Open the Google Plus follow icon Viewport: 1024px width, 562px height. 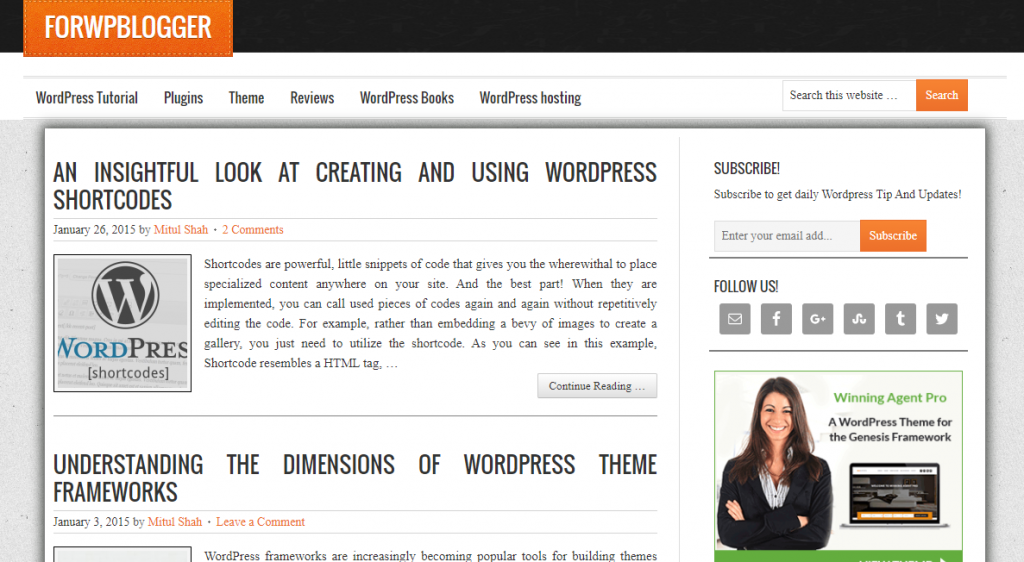click(x=818, y=319)
